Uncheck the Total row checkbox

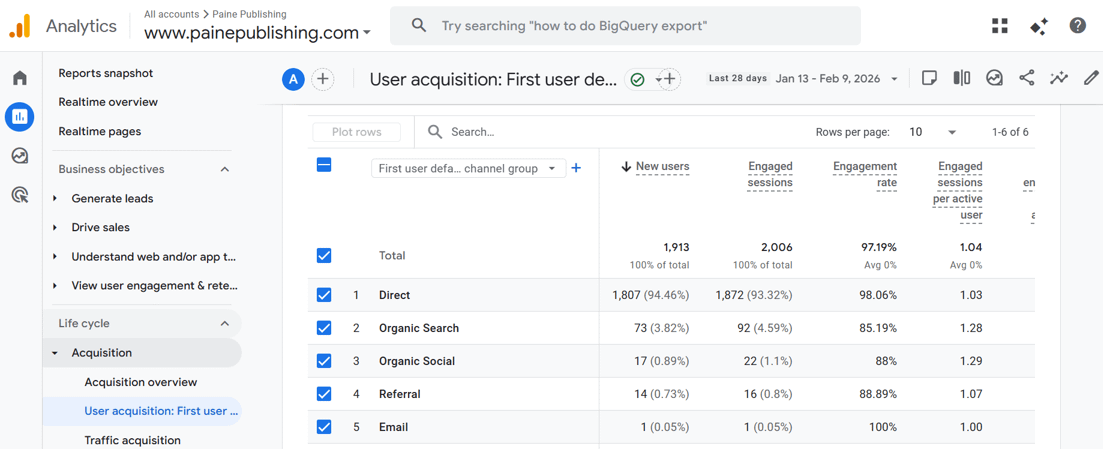click(x=324, y=255)
